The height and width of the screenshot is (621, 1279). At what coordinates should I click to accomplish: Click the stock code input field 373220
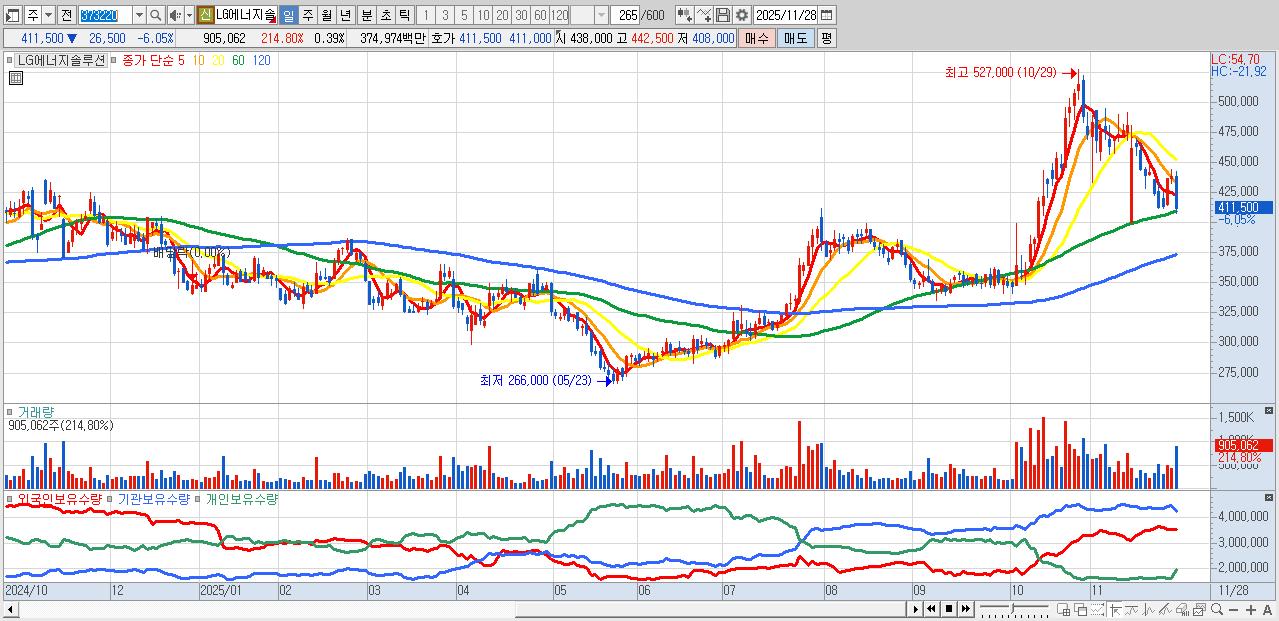pos(104,15)
